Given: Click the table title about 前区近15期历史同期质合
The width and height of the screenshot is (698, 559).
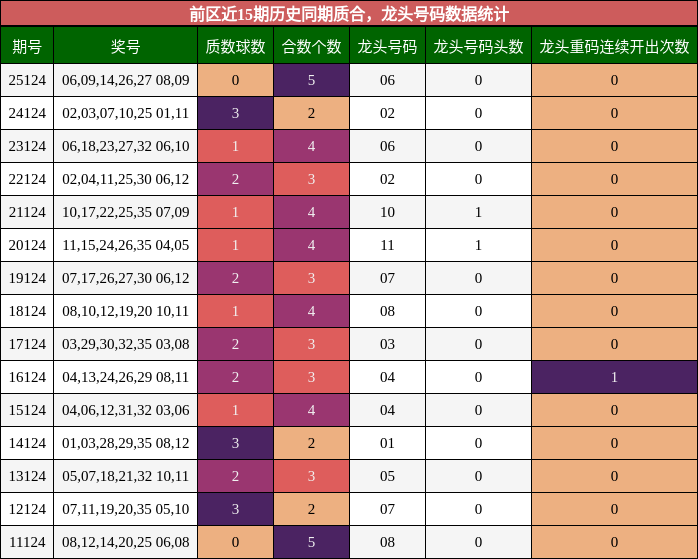Looking at the screenshot, I should coord(349,14).
